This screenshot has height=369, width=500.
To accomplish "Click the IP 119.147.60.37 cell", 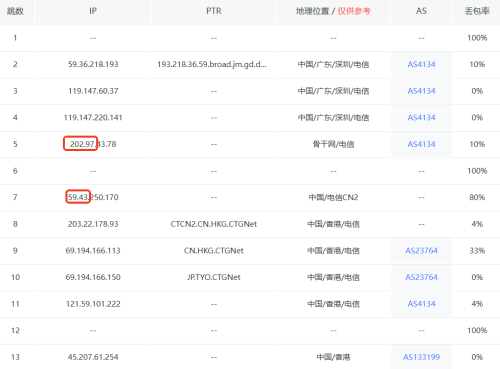I will (93, 91).
